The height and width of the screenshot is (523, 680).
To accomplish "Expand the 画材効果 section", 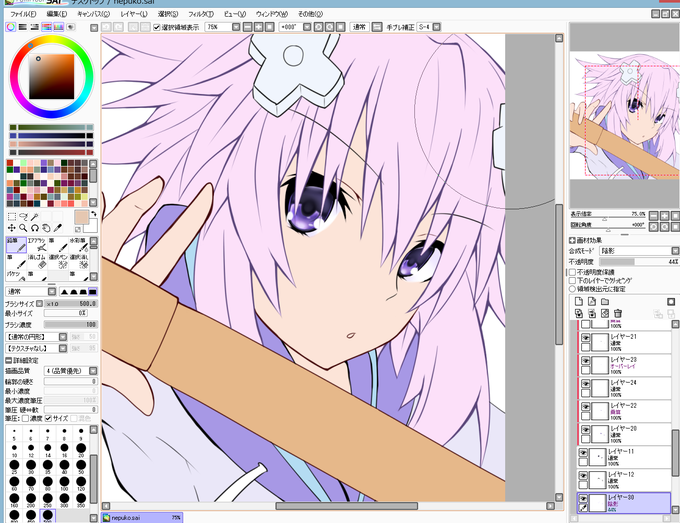I will click(572, 240).
